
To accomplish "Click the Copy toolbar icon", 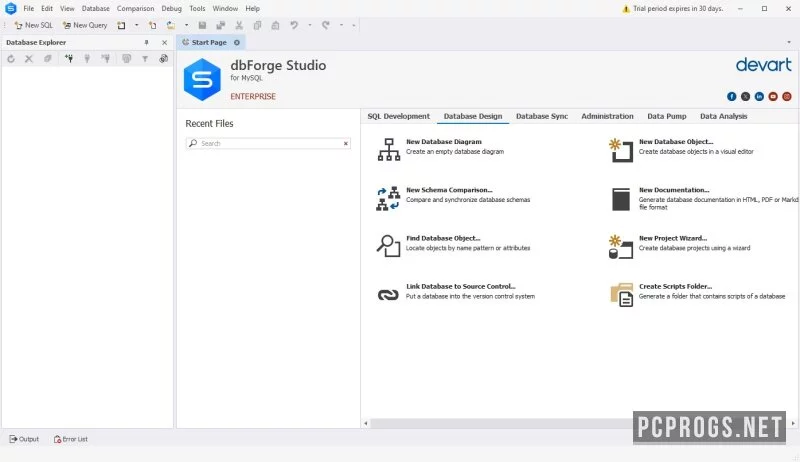I will tap(257, 25).
